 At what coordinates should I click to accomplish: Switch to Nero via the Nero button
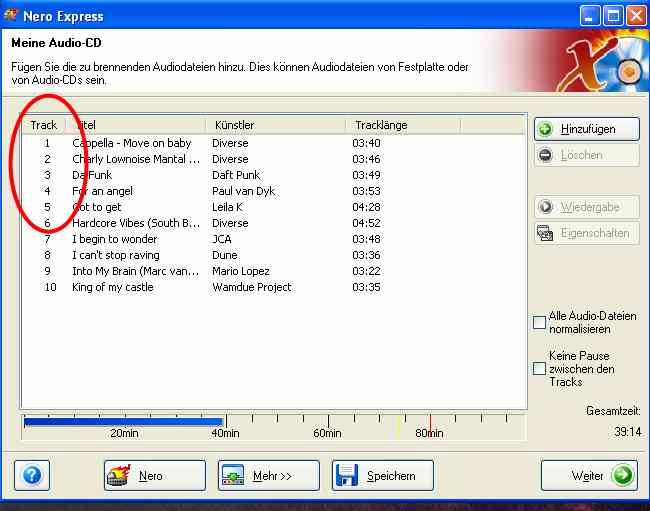click(155, 475)
